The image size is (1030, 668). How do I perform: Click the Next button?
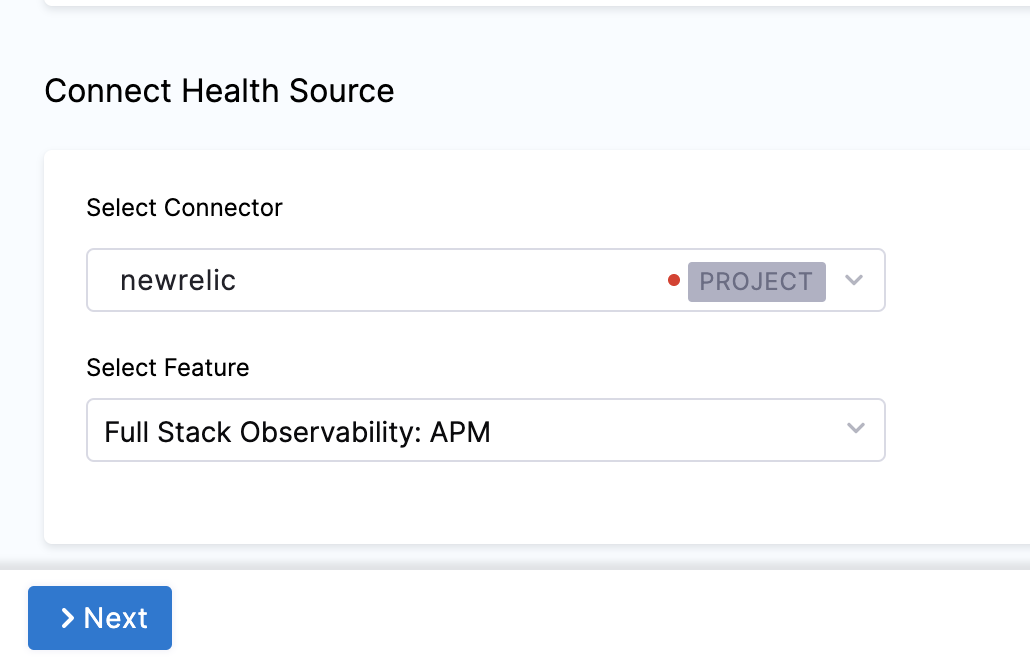100,618
